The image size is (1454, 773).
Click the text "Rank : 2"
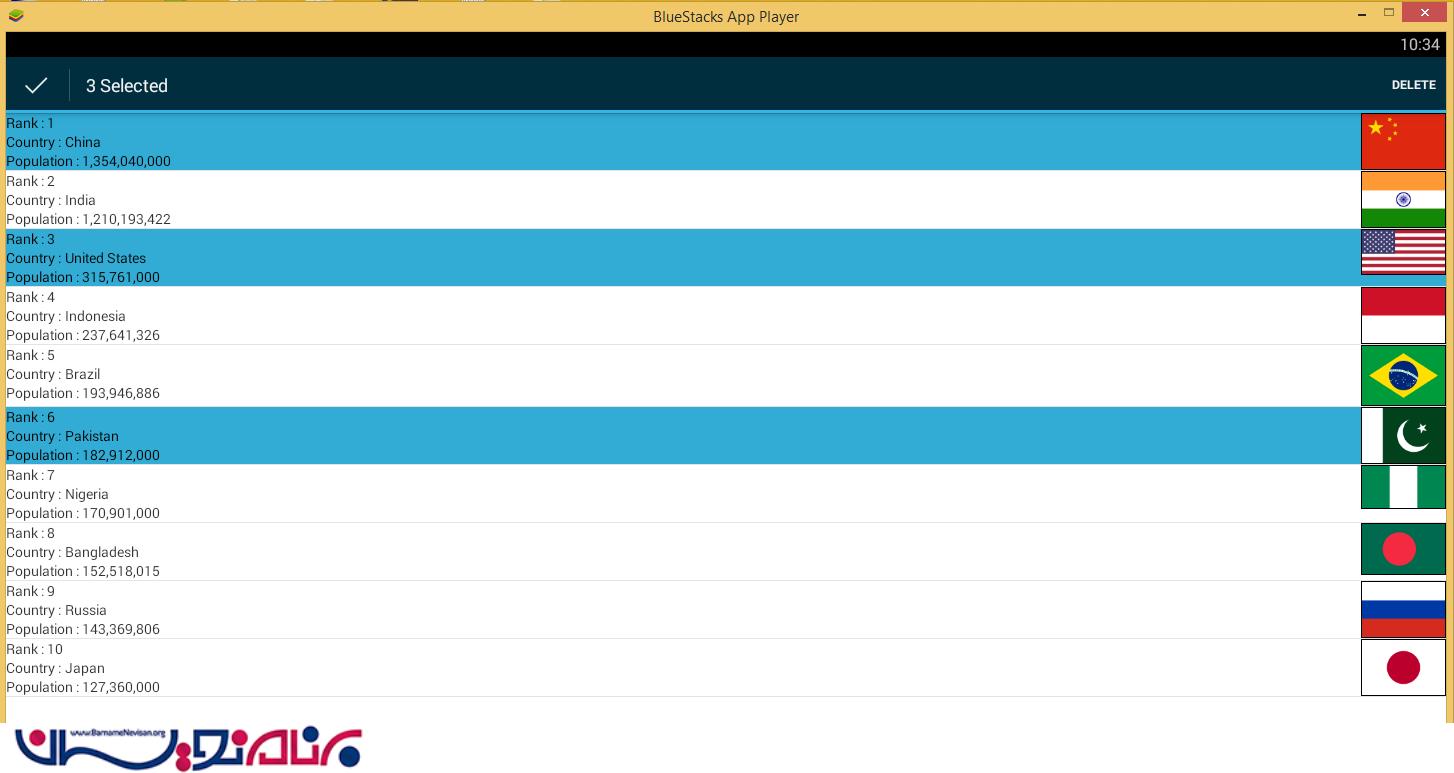coord(30,181)
